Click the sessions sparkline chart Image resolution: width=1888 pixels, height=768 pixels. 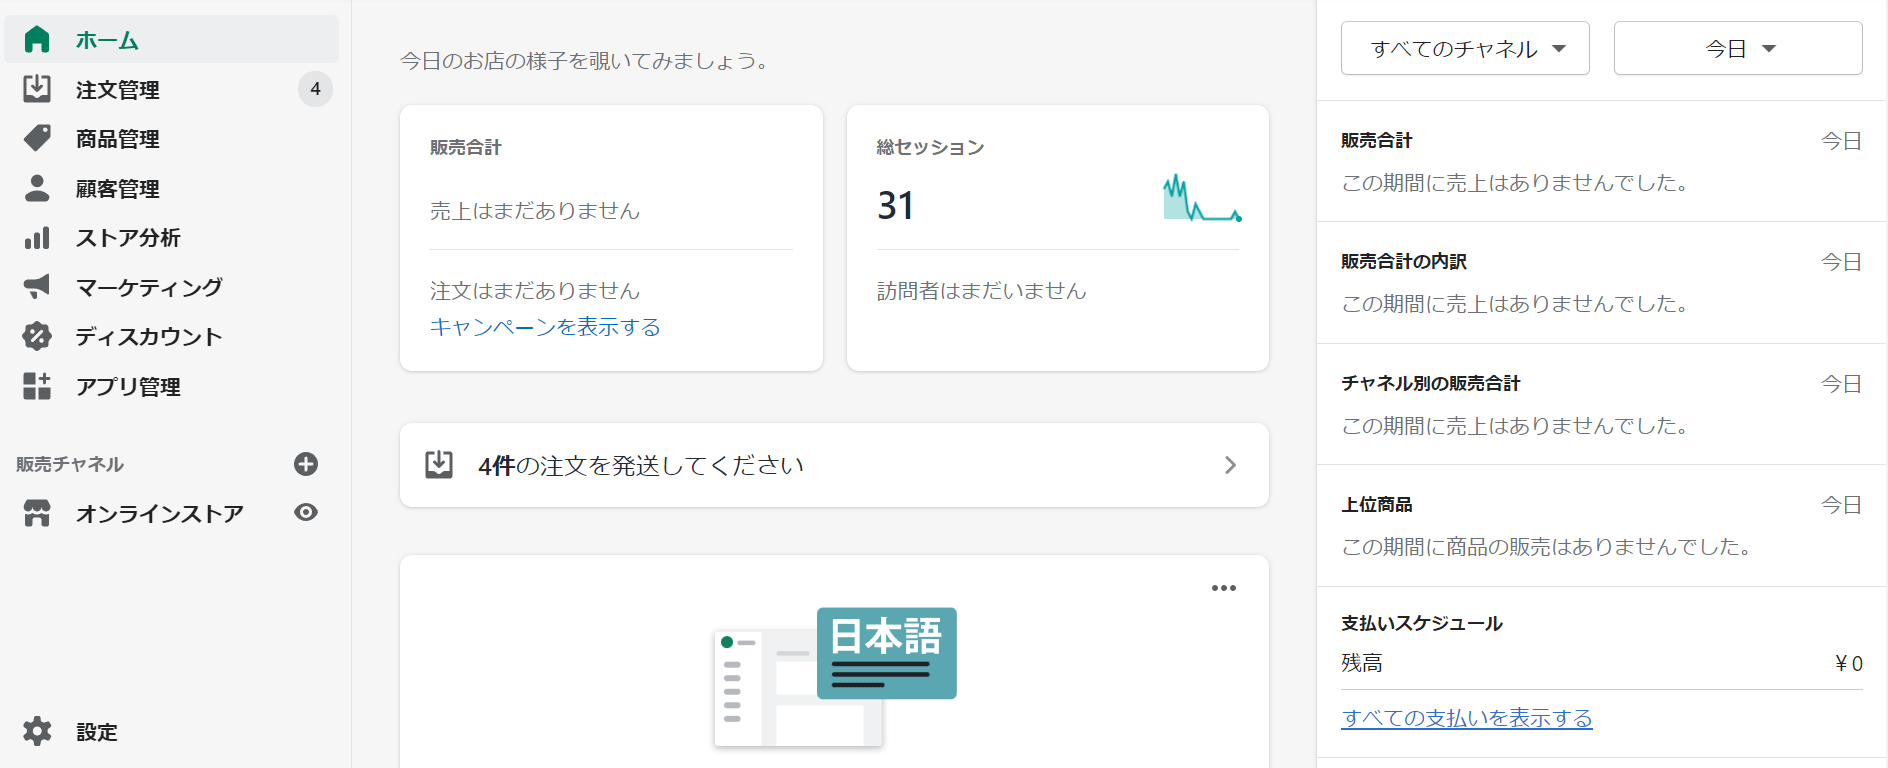pyautogui.click(x=1201, y=199)
